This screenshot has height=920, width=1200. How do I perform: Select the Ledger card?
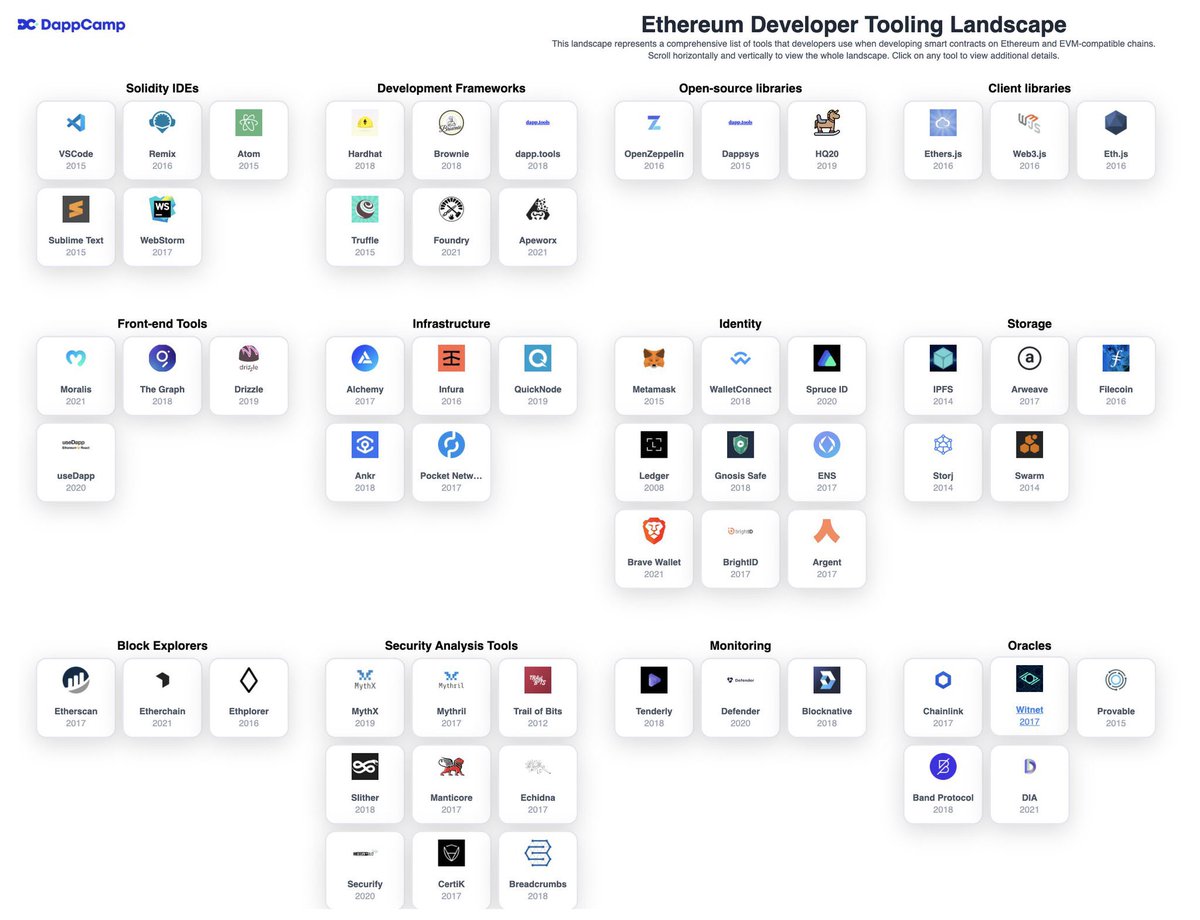click(654, 462)
